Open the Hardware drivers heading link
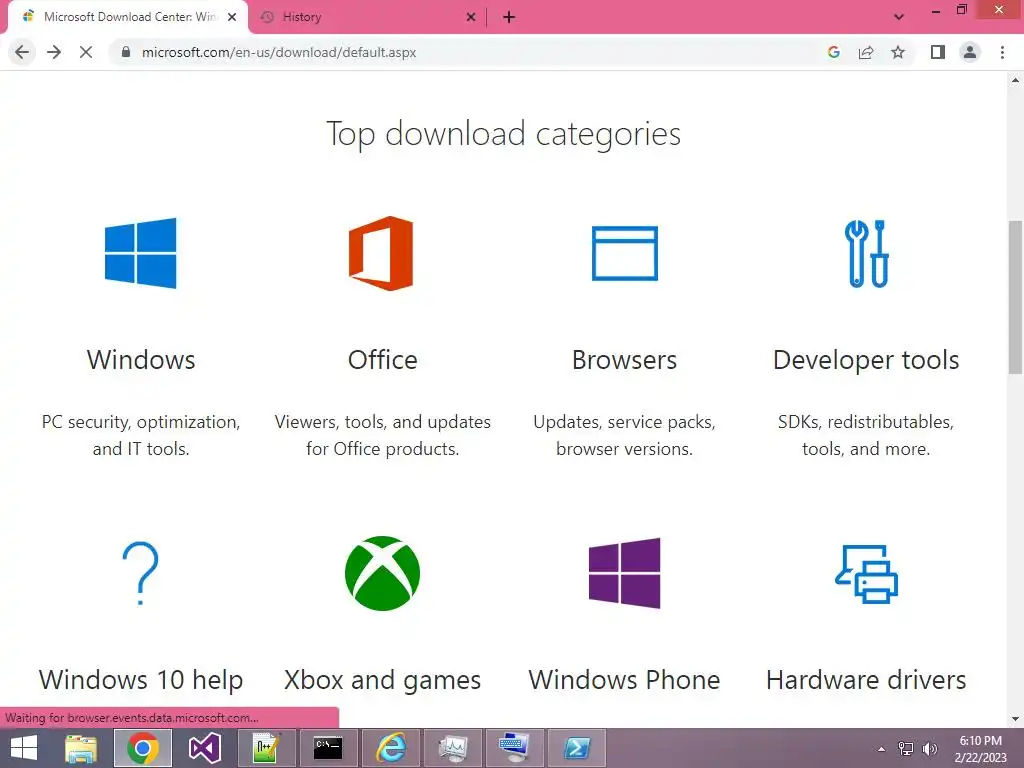Screen dimensions: 1024x768 [866, 680]
